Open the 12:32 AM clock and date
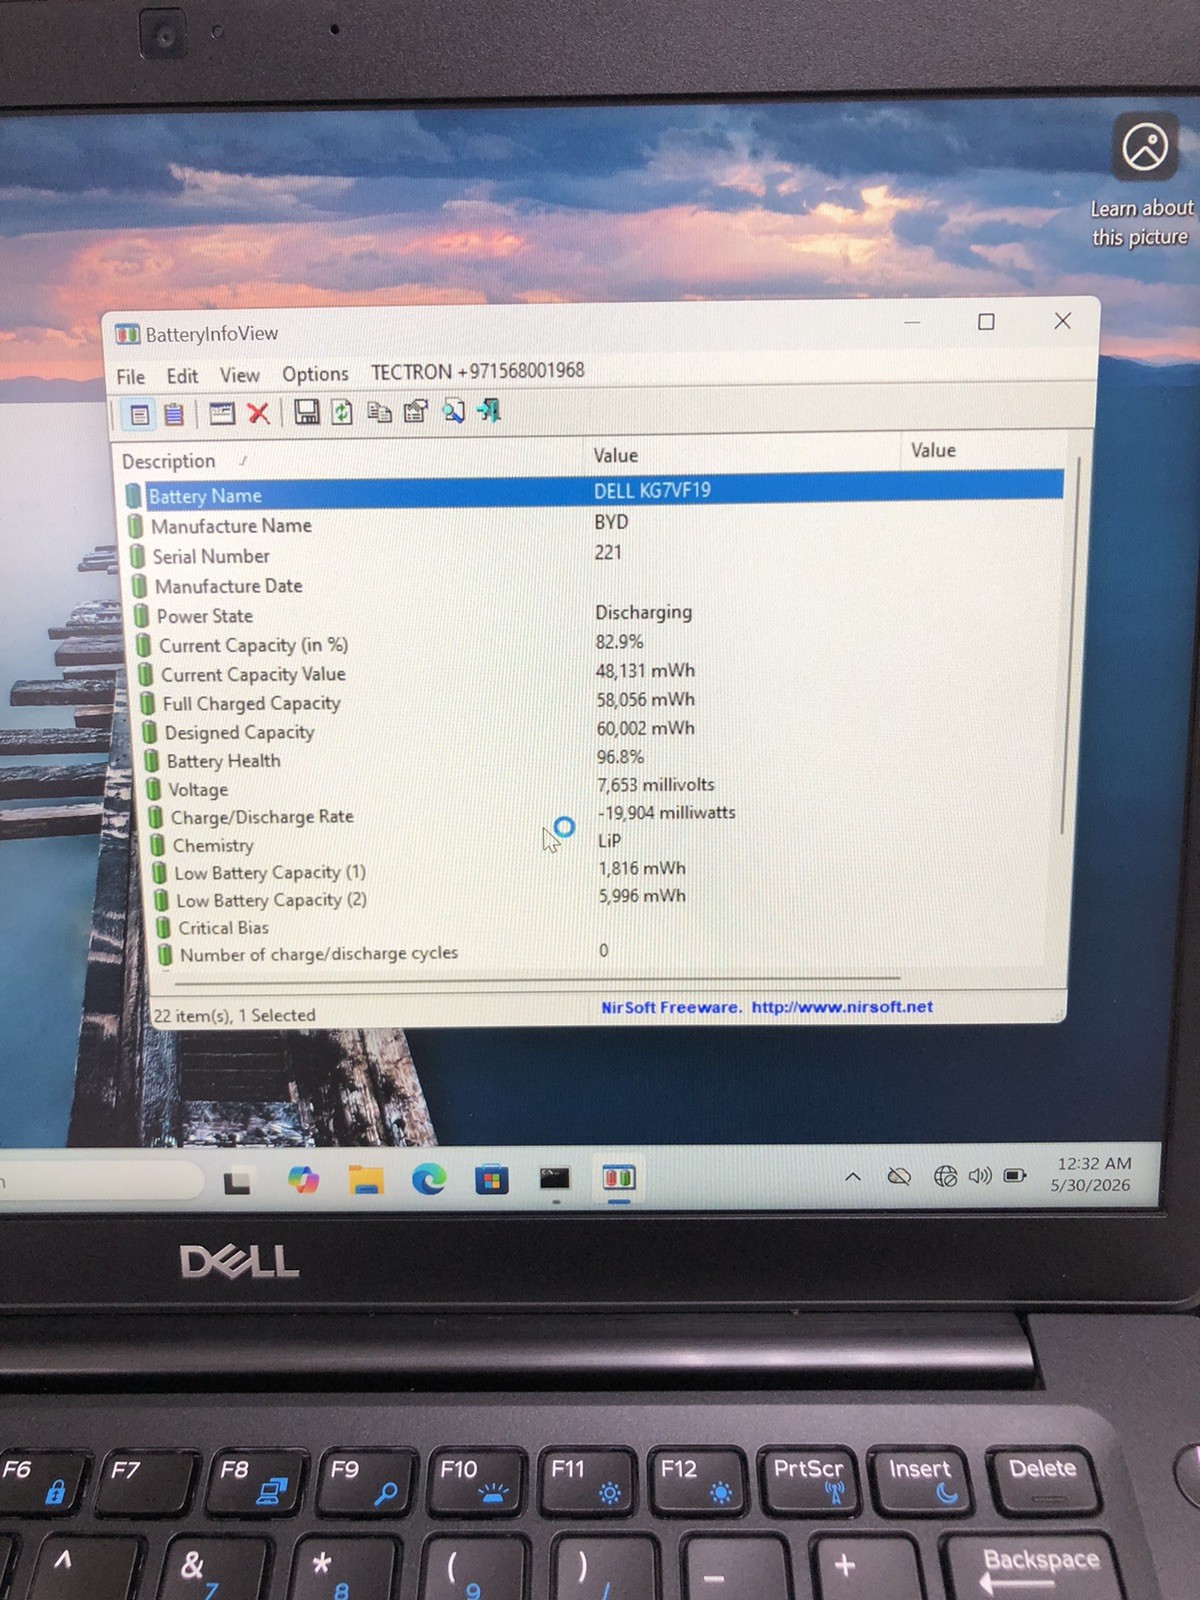 [x=1092, y=1174]
